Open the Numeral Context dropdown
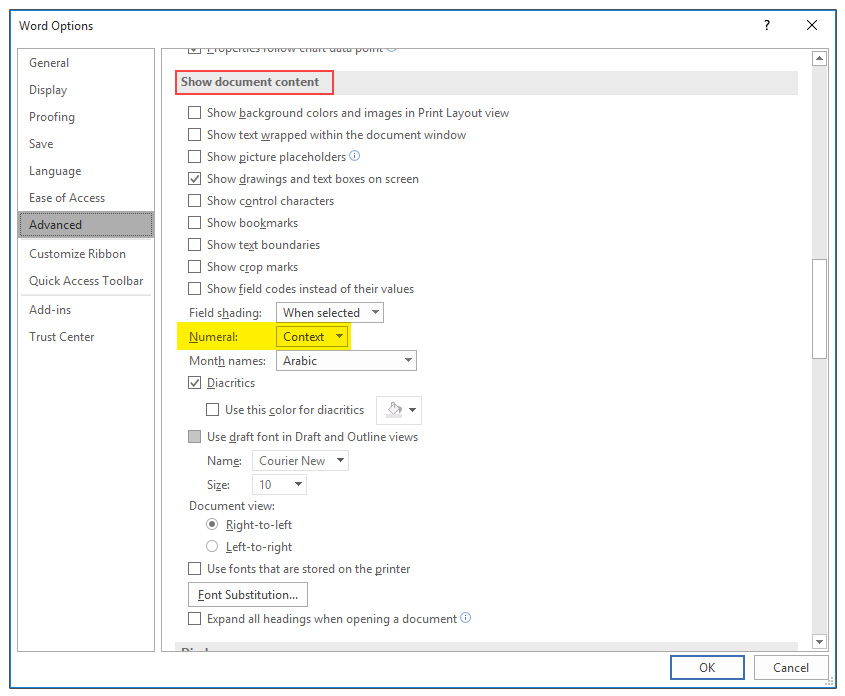Image resolution: width=845 pixels, height=696 pixels. coord(312,337)
